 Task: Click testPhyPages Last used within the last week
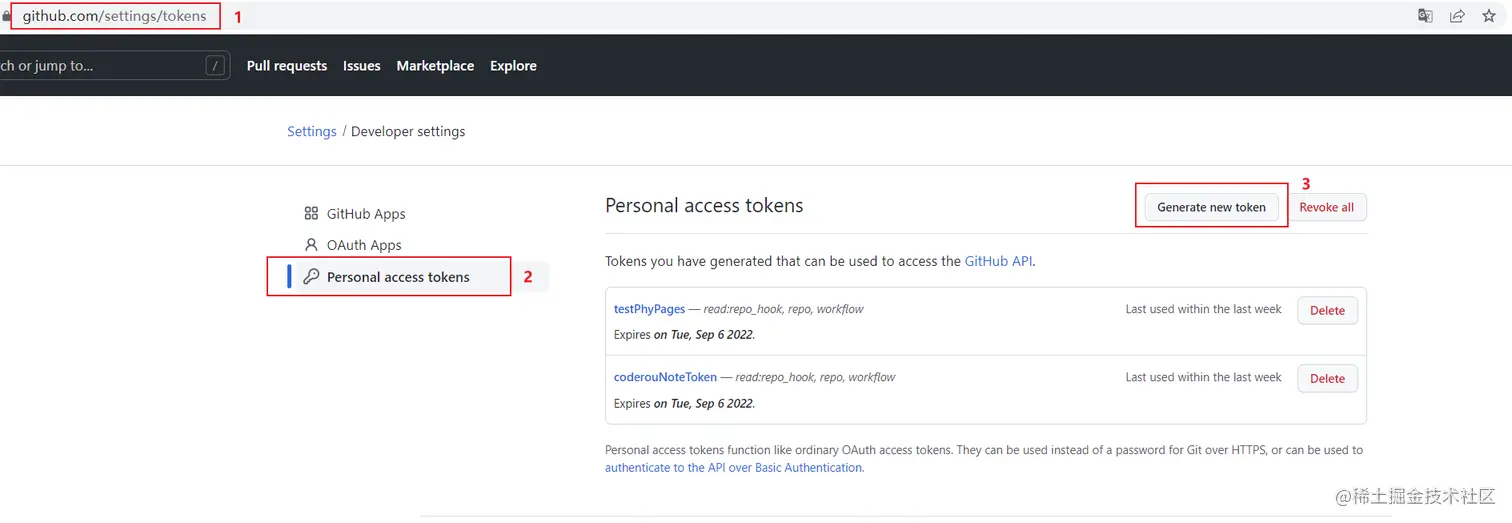click(x=1203, y=309)
